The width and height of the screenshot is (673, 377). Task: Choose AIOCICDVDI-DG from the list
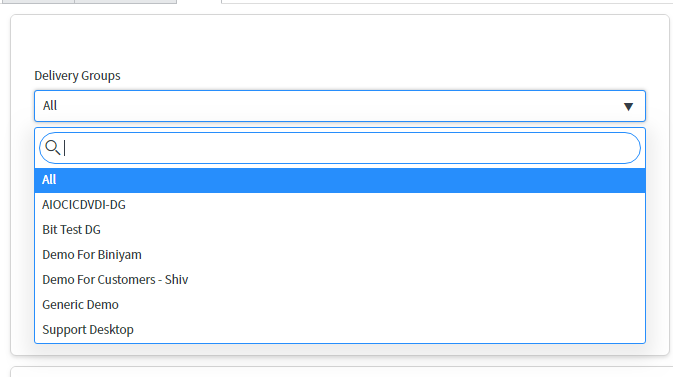(340, 205)
